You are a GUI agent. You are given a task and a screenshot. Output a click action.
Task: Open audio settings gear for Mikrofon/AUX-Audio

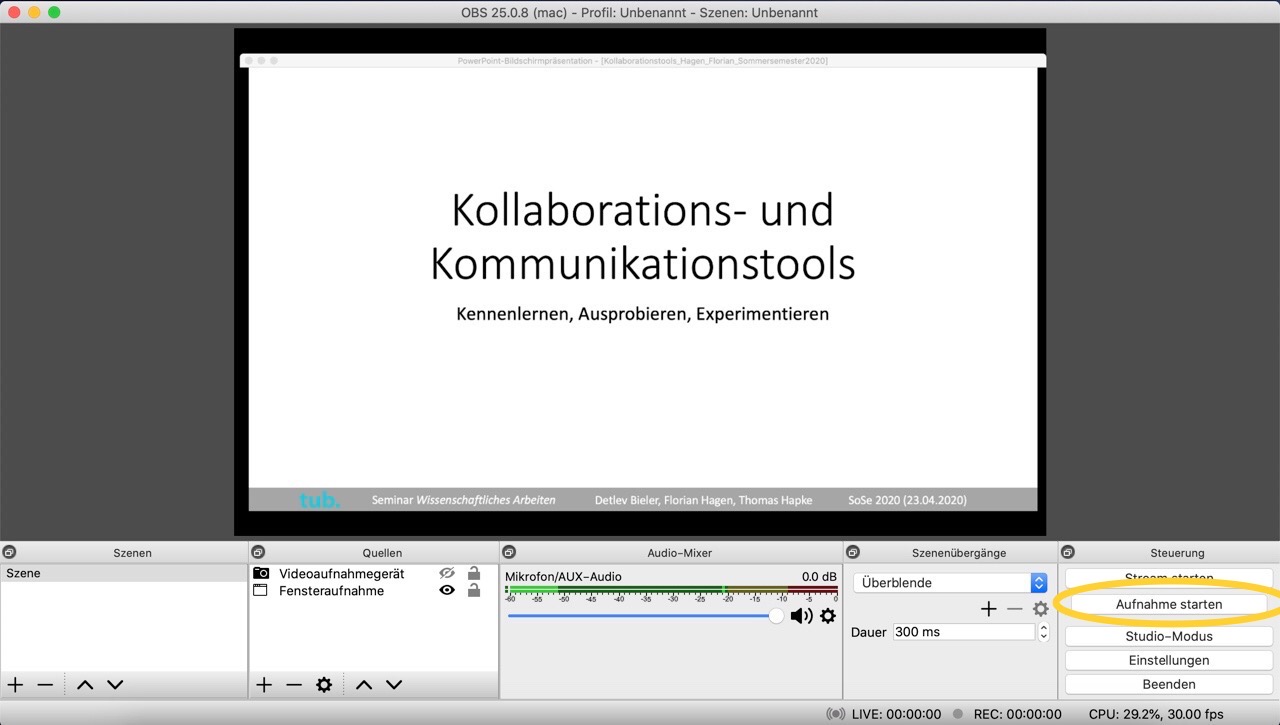tap(828, 616)
